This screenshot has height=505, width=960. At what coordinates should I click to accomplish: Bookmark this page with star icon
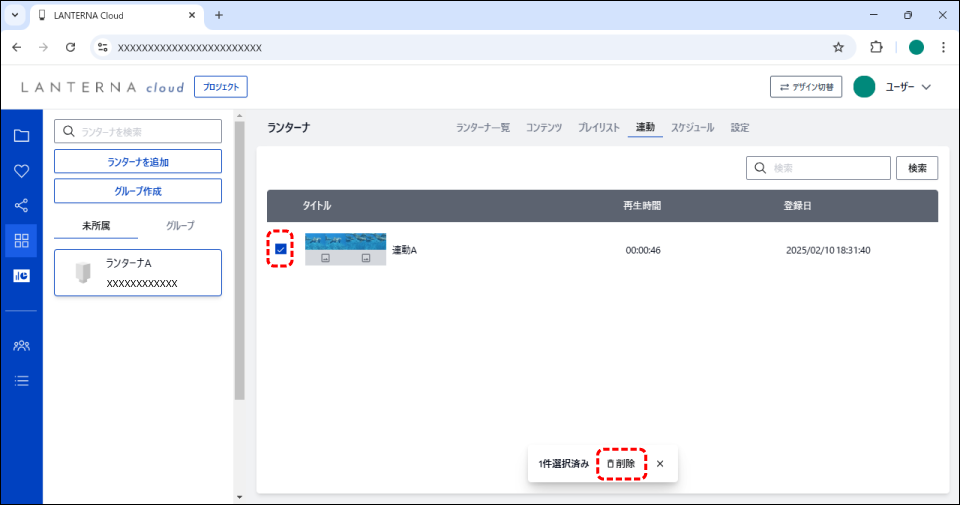838,47
